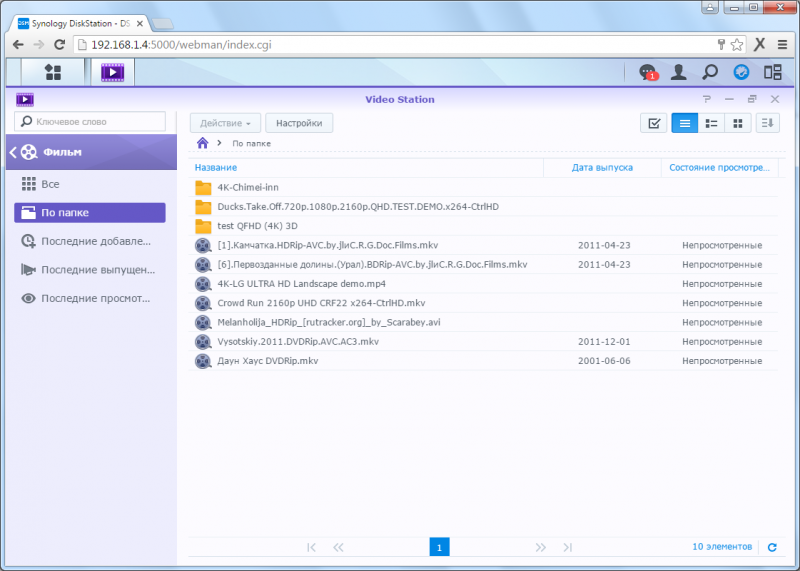Open the Ducks.Take.Off folder icon

coord(203,207)
